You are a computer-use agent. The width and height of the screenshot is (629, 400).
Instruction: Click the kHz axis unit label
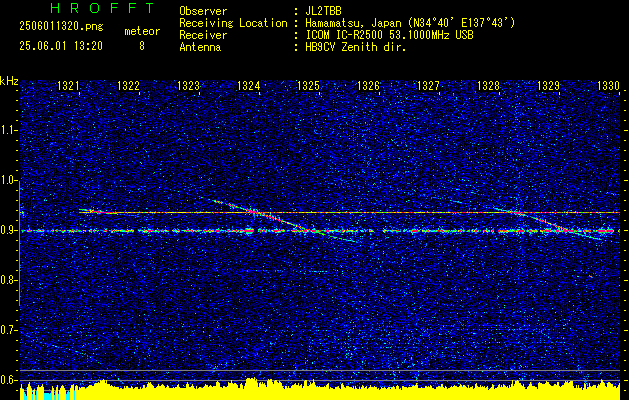click(x=9, y=81)
